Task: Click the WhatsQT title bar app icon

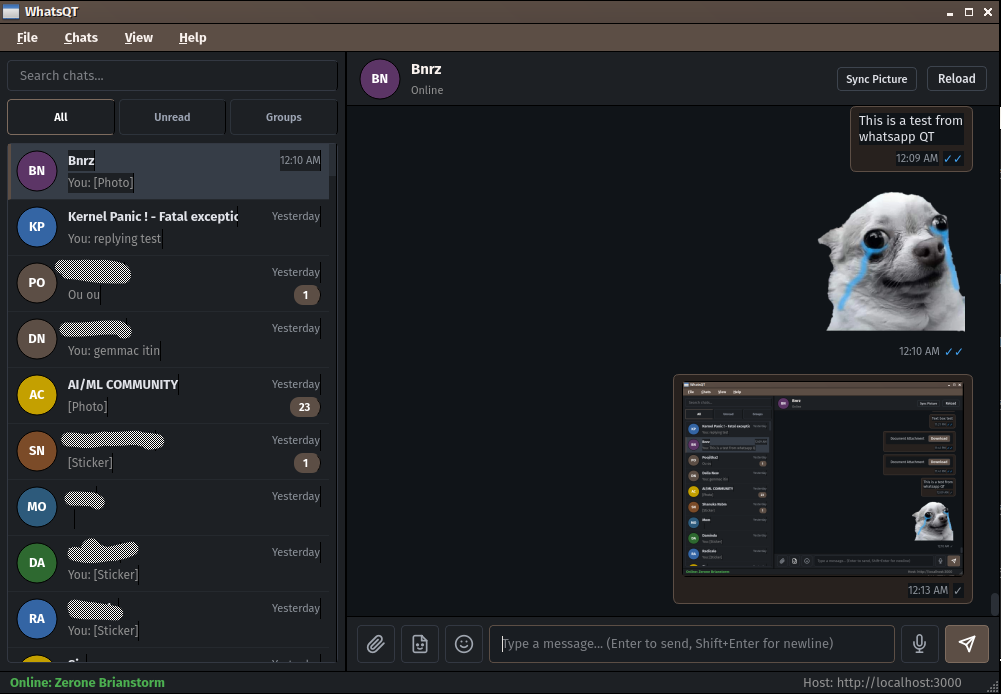Action: 11,11
